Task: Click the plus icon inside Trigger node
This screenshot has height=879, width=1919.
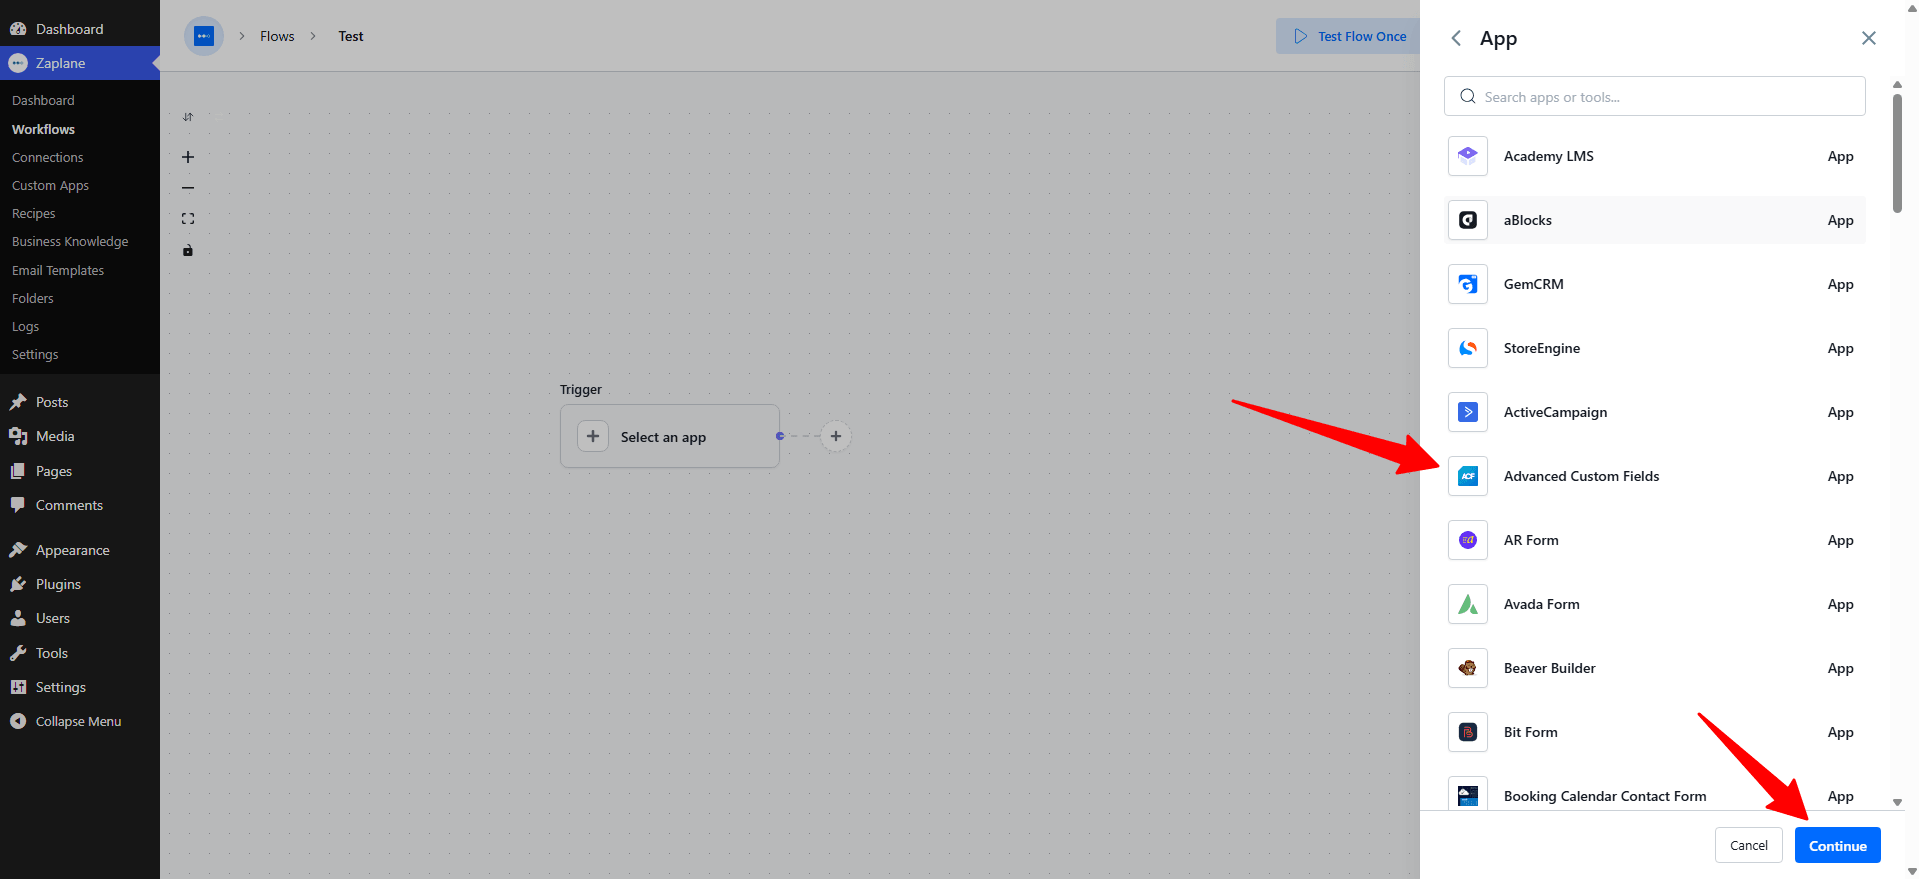Action: click(593, 436)
